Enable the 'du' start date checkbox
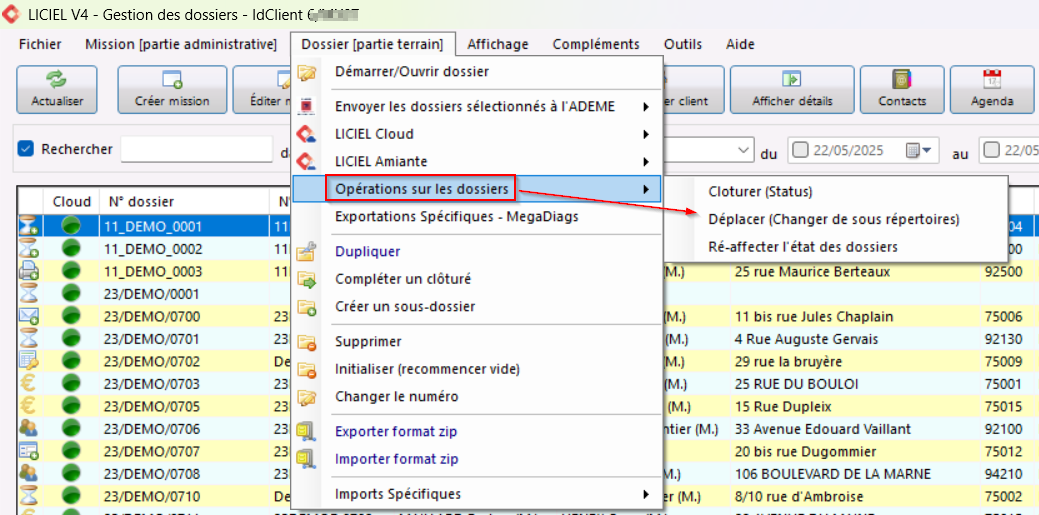The height and width of the screenshot is (515, 1039). 800,150
